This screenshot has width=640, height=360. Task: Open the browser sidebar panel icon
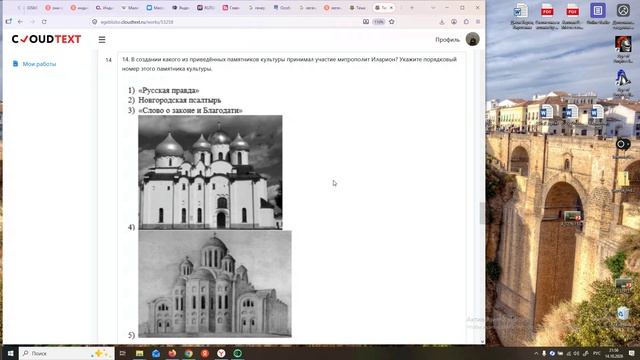[9, 22]
